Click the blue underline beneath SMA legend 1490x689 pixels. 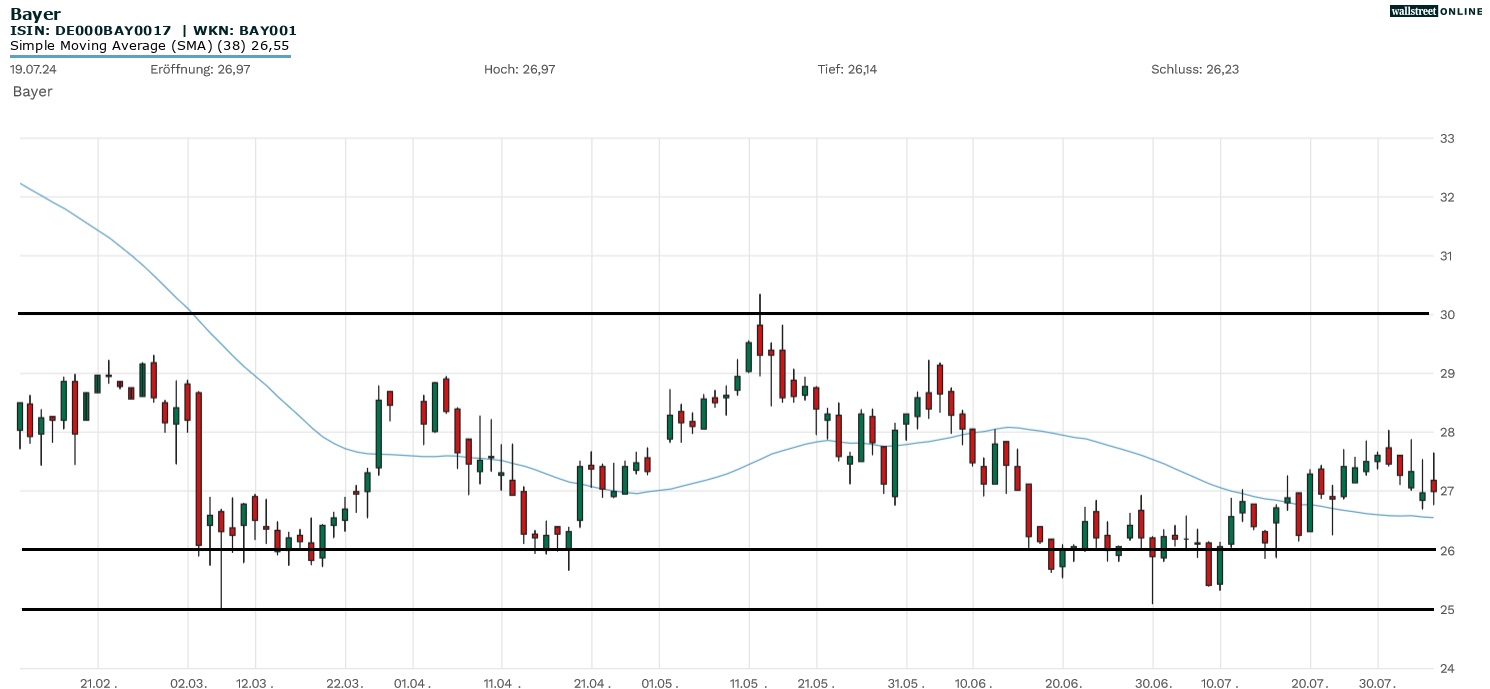pyautogui.click(x=150, y=56)
